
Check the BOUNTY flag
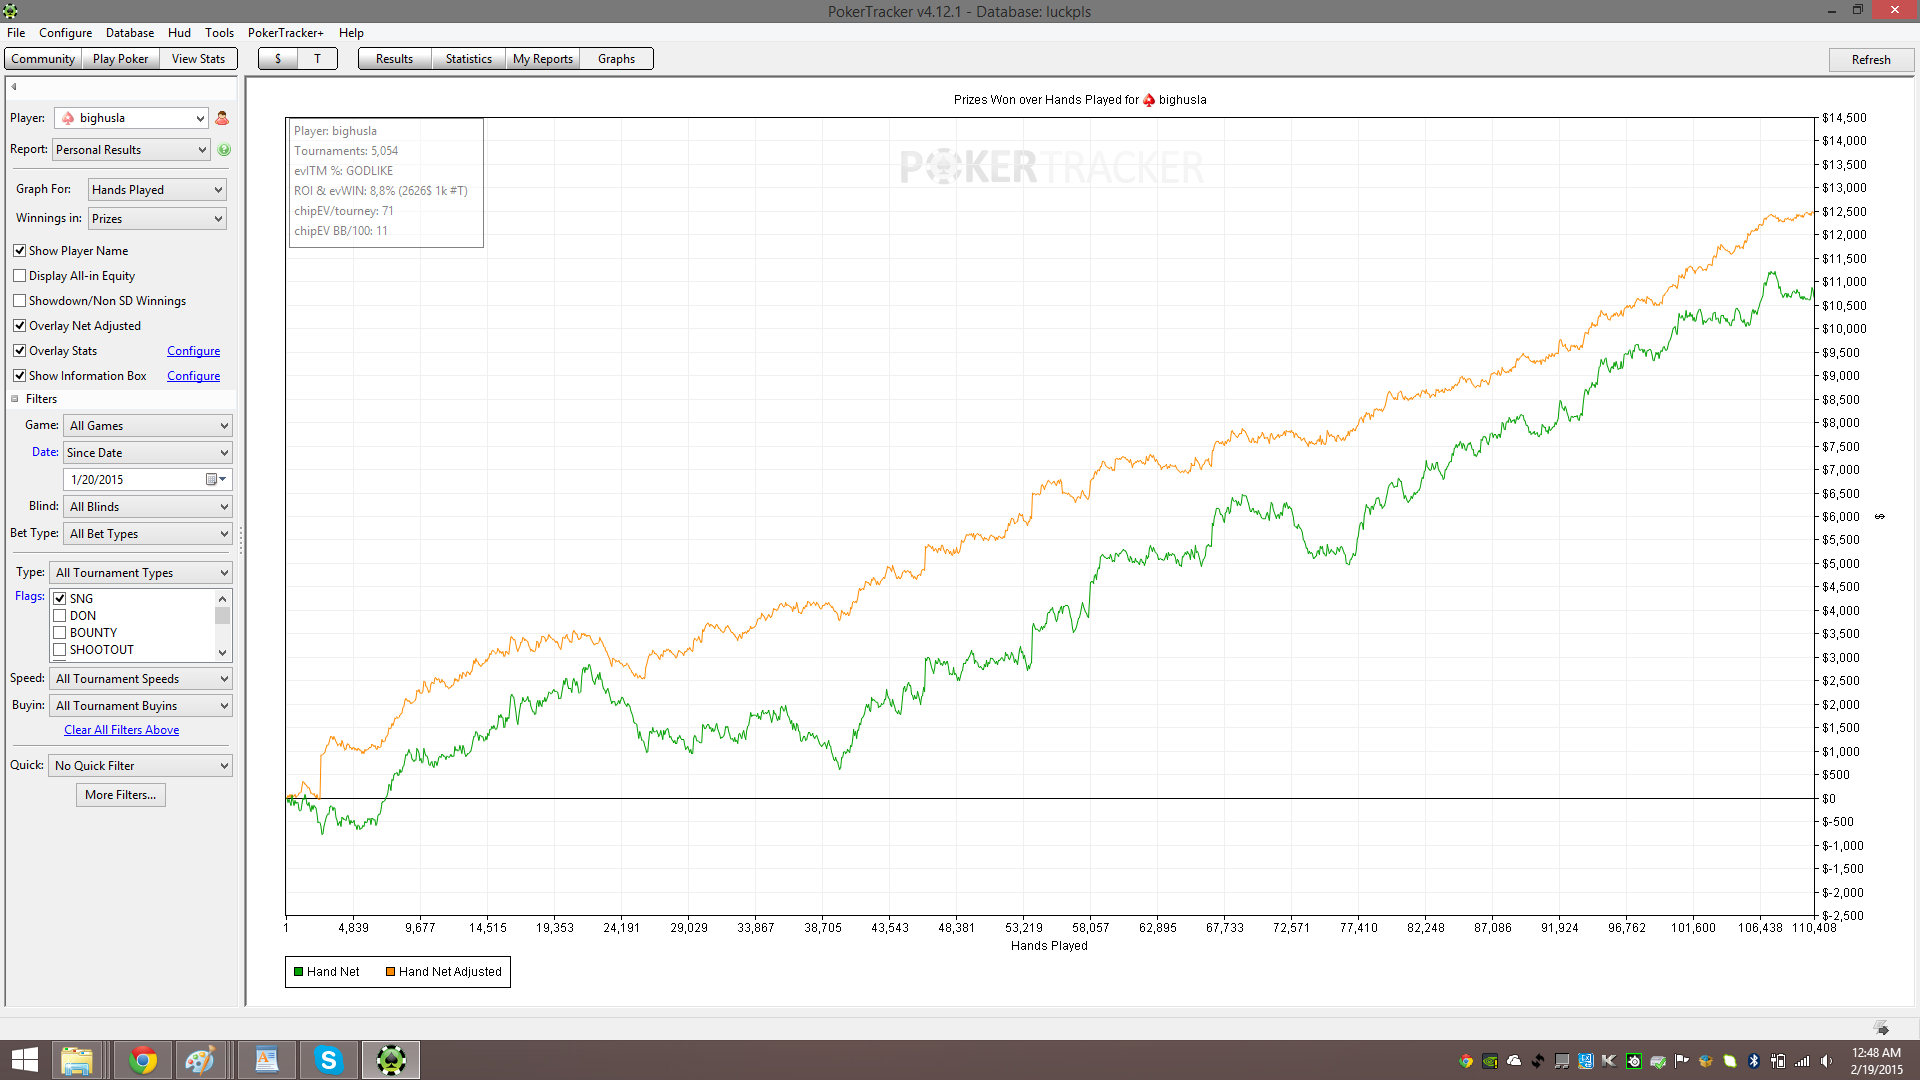coord(60,633)
